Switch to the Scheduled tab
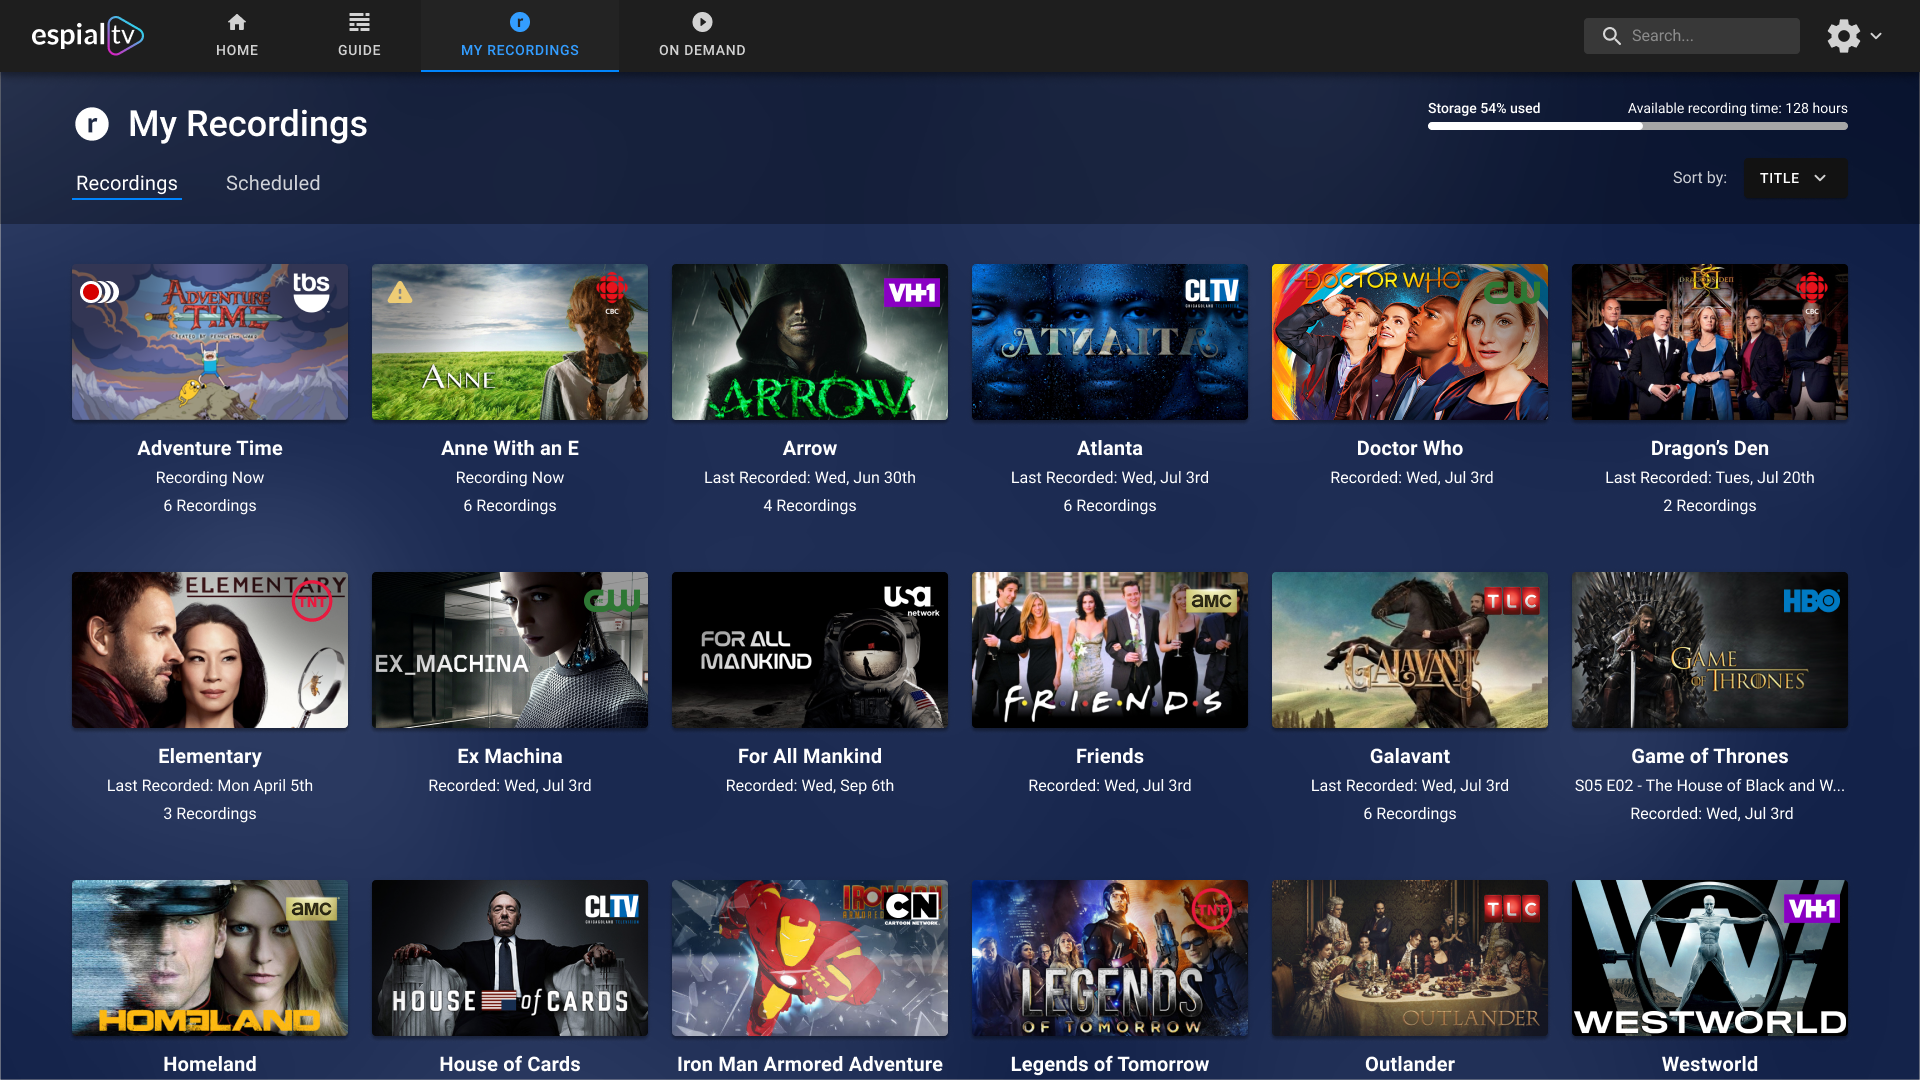The image size is (1920, 1080). [273, 183]
